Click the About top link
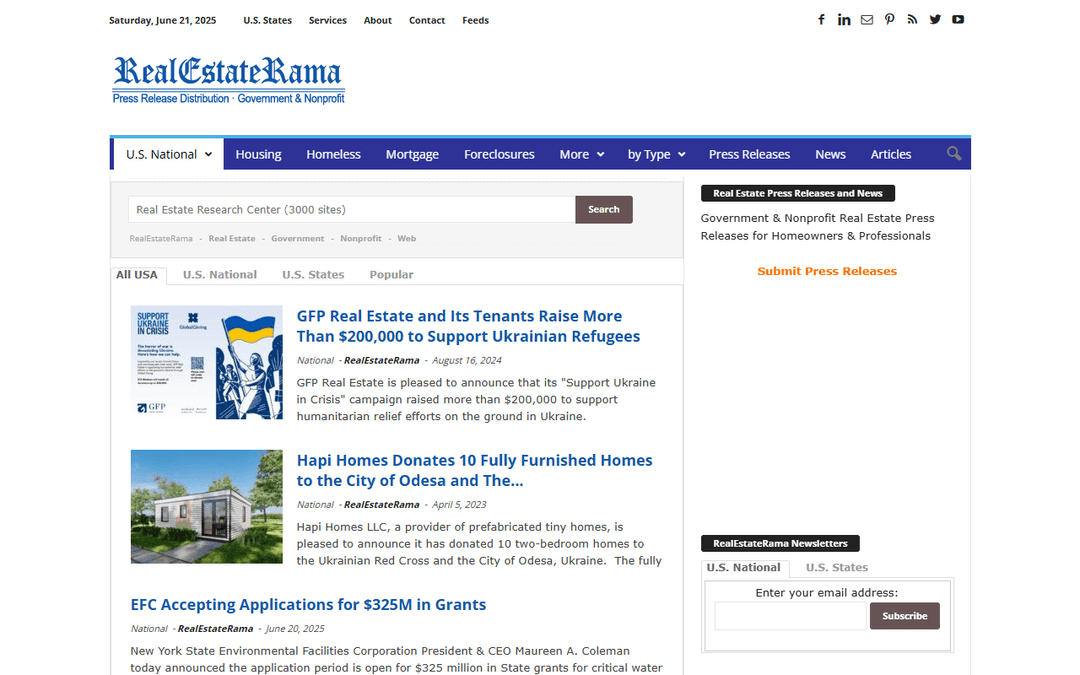The height and width of the screenshot is (675, 1080). 377,20
